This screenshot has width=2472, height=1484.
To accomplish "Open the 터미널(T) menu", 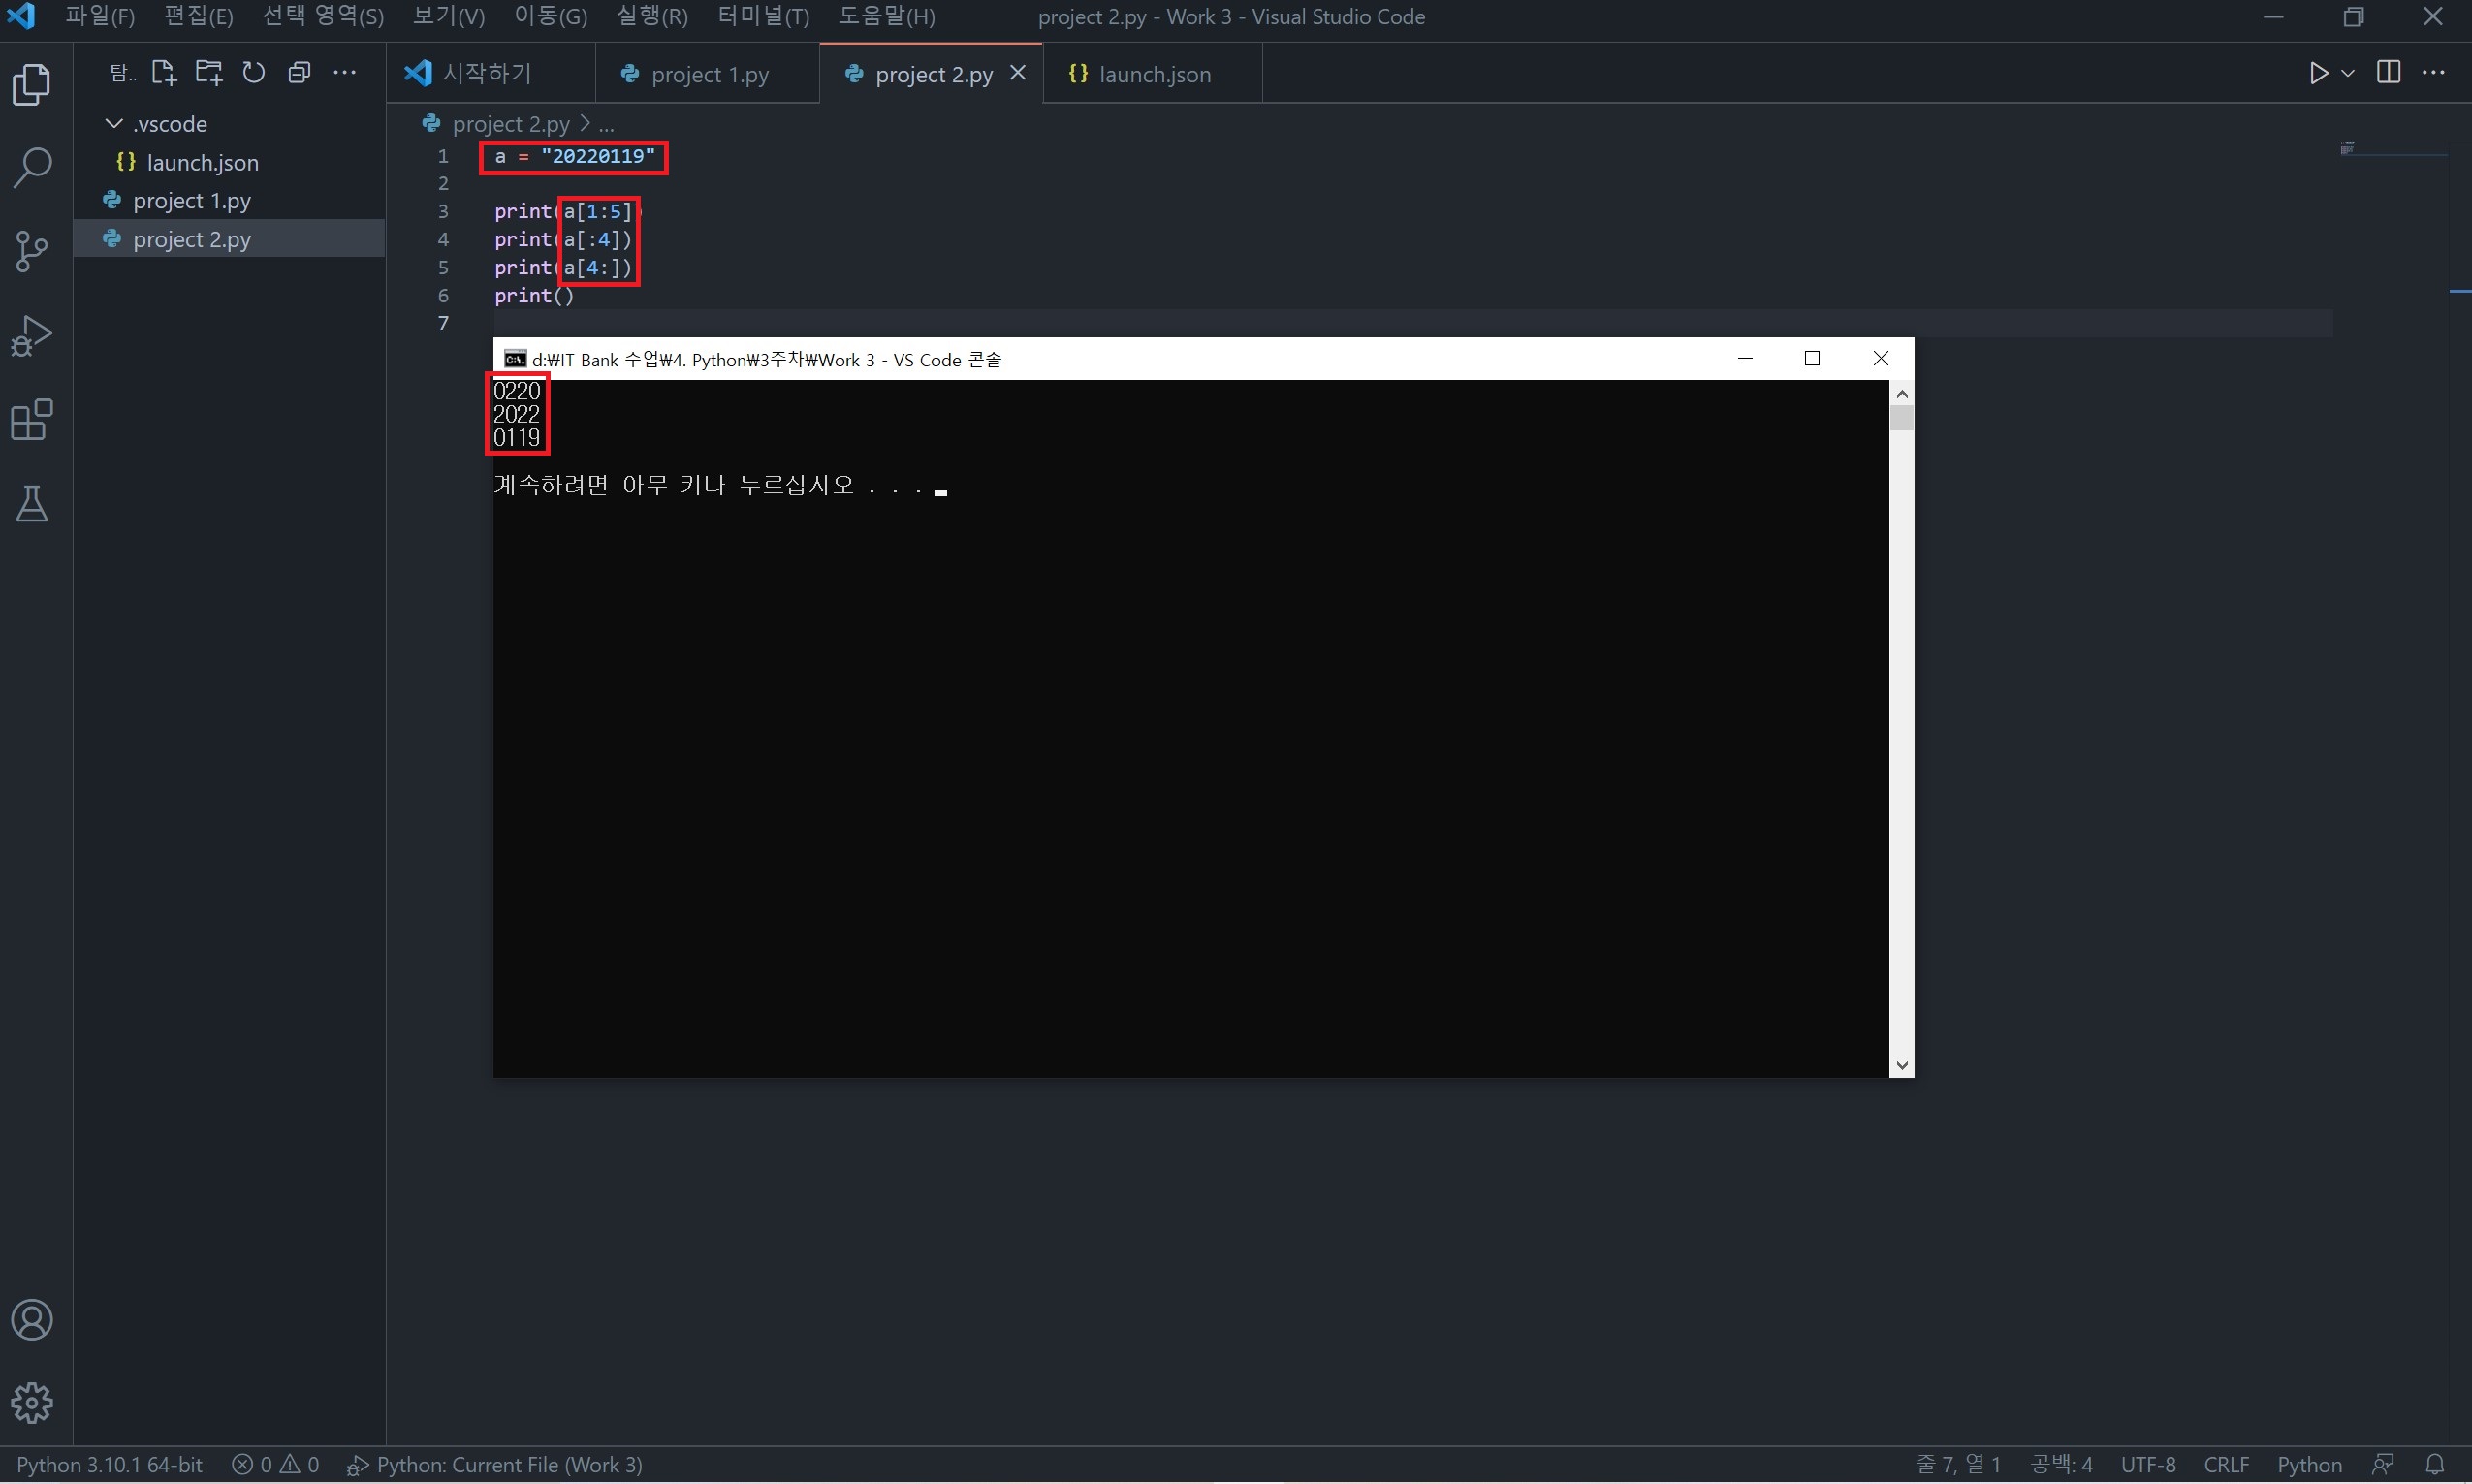I will point(763,16).
